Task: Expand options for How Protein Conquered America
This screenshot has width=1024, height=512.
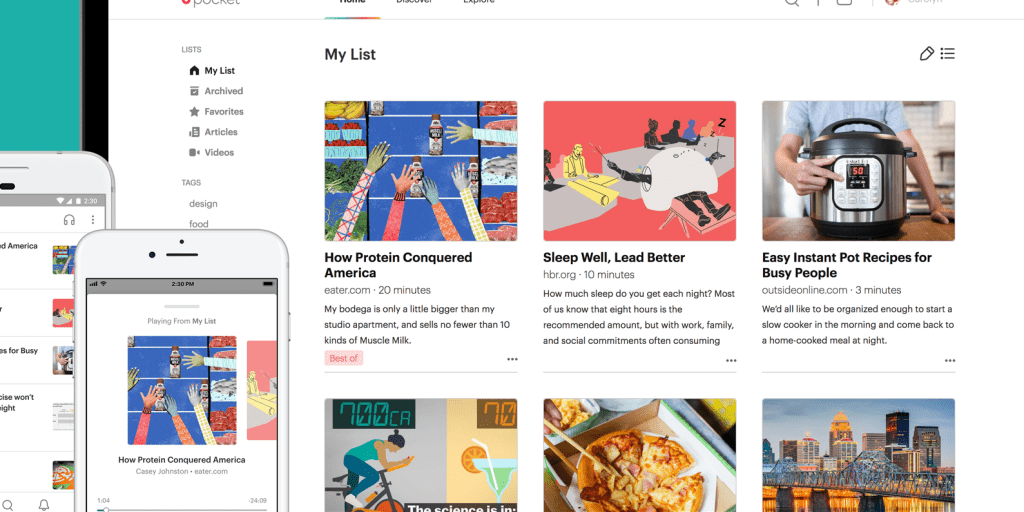Action: coord(512,359)
